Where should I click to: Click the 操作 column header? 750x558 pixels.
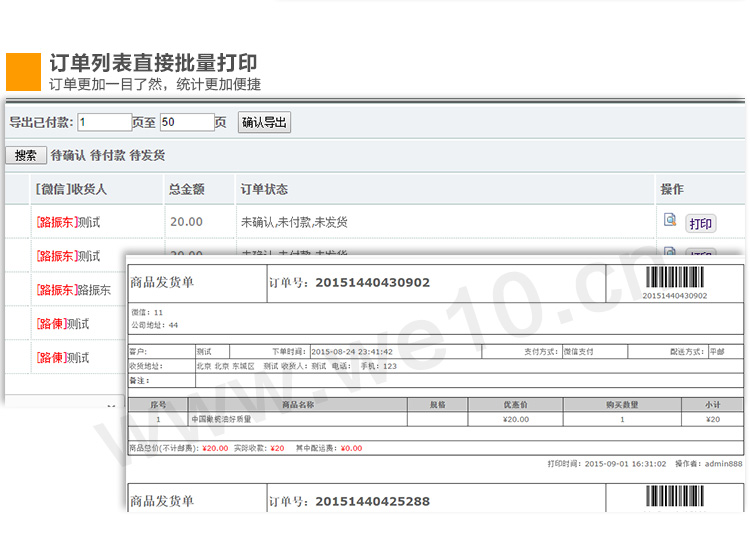672,189
